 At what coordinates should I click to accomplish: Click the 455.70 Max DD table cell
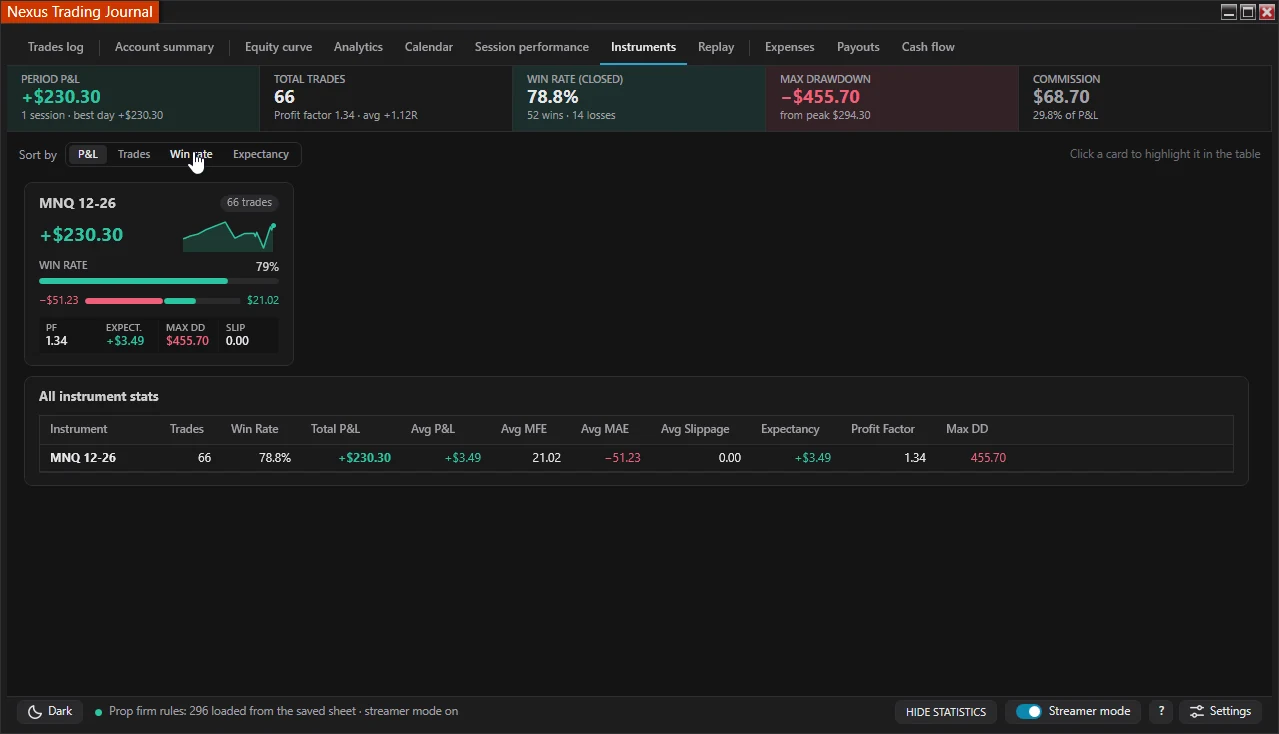coord(988,458)
